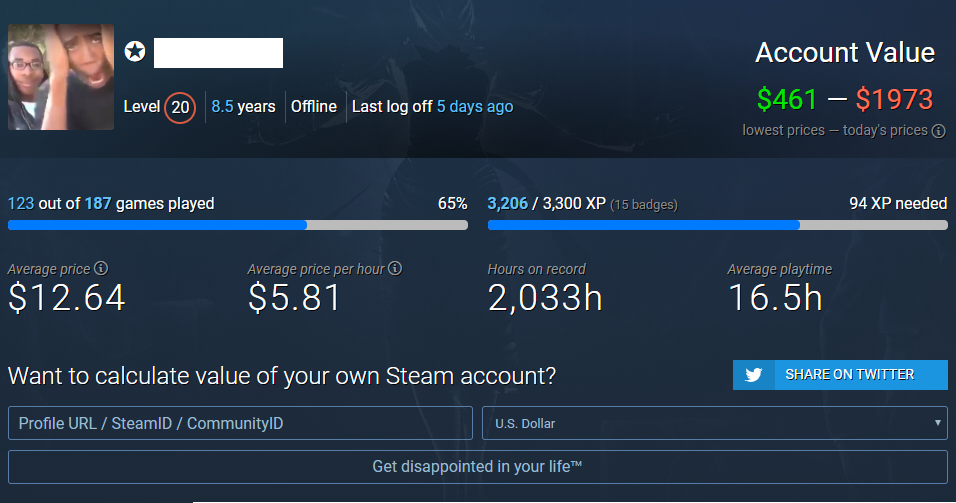Screen dimensions: 956x503
Task: Open the U.S. Dollar currency dropdown
Action: click(x=714, y=423)
